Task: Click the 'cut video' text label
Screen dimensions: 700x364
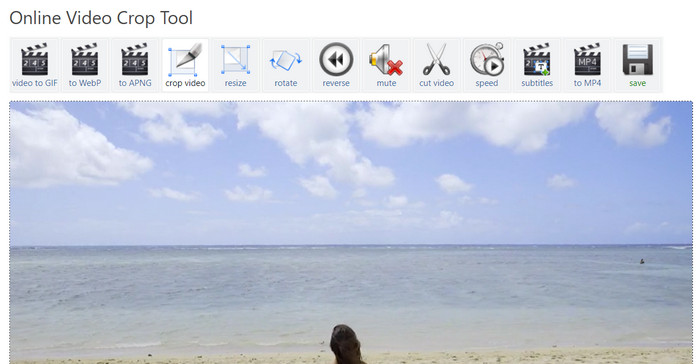Action: [437, 83]
